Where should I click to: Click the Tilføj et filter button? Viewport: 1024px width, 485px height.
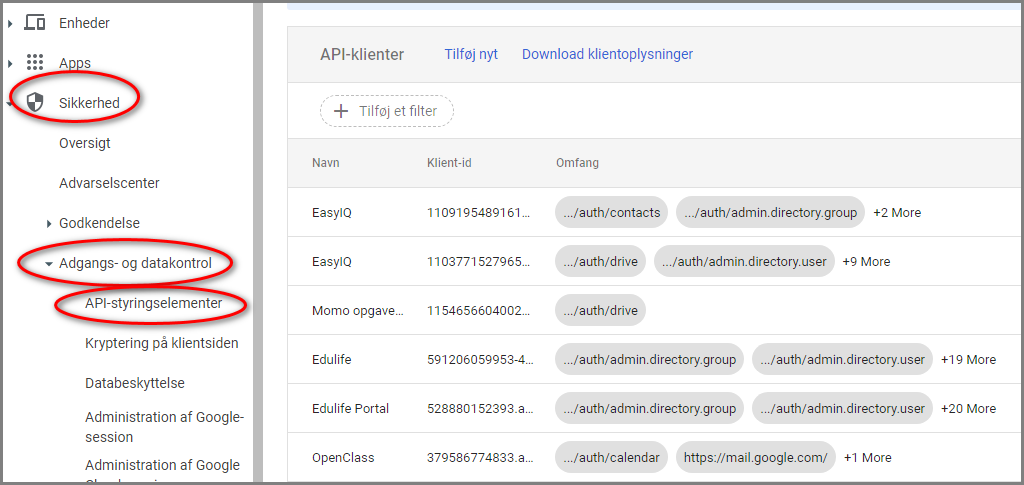click(x=387, y=112)
